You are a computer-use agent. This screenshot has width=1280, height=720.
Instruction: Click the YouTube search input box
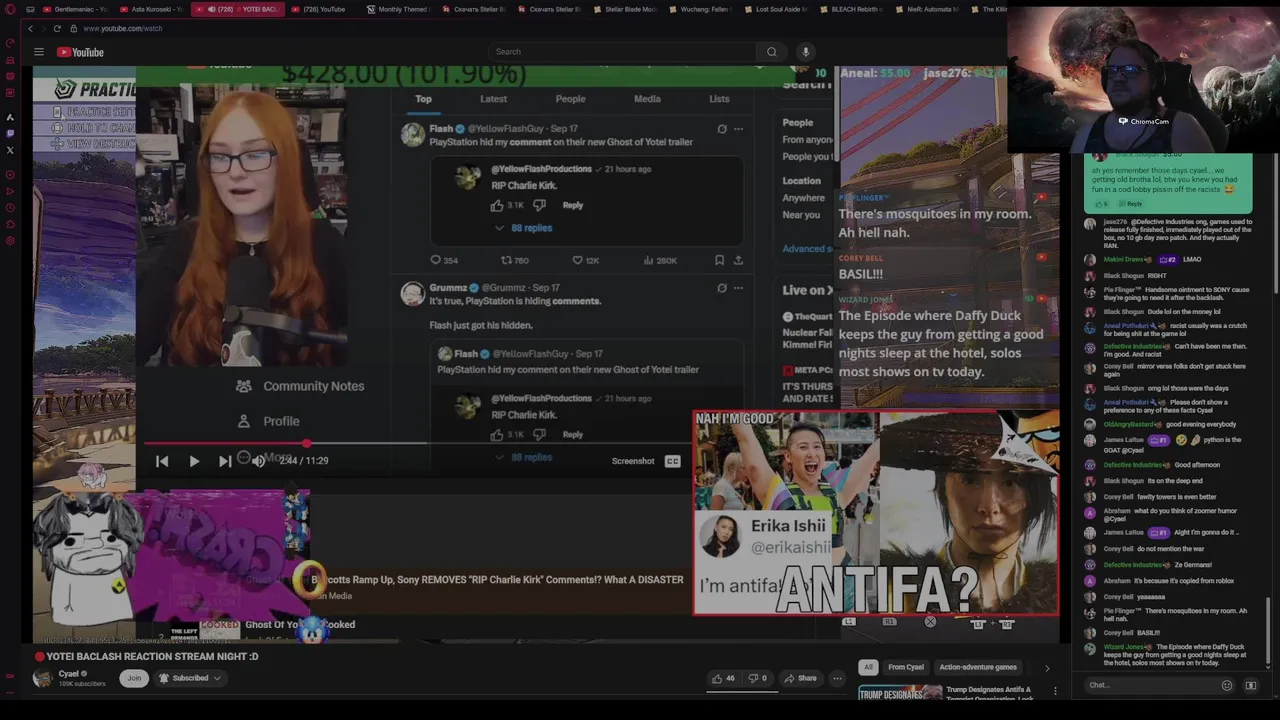point(620,52)
